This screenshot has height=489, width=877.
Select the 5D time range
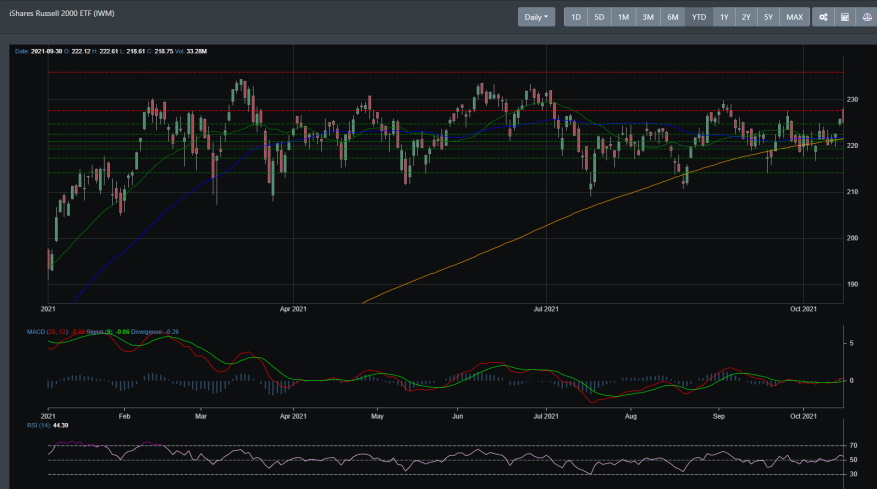click(x=599, y=17)
